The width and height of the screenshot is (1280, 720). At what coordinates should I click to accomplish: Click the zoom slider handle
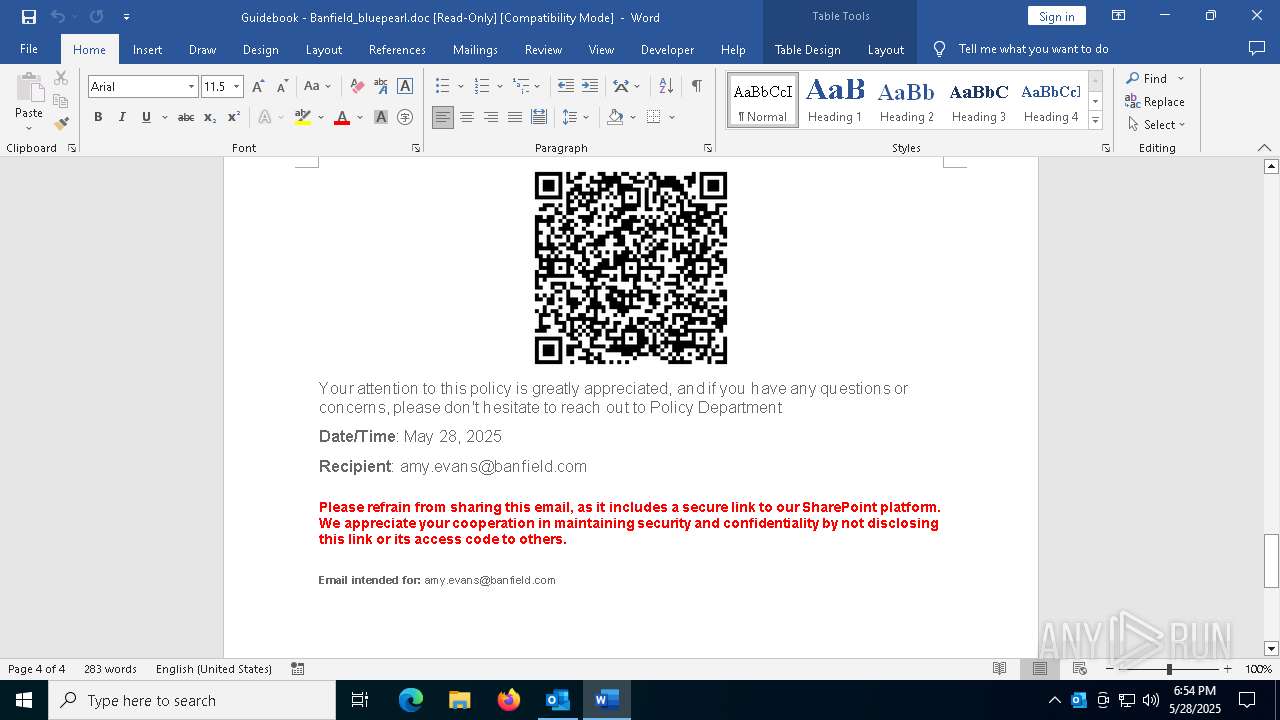tap(1169, 669)
